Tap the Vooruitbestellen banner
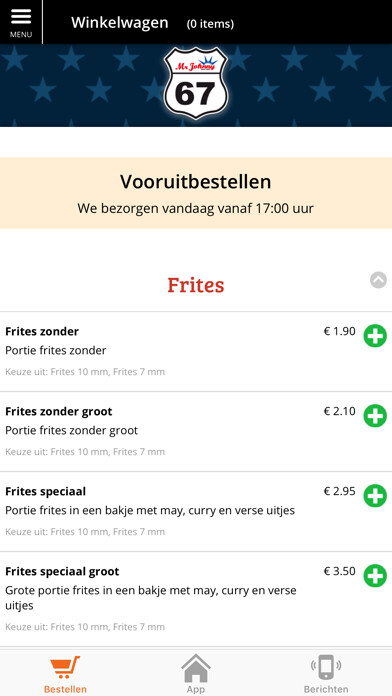Image resolution: width=392 pixels, height=696 pixels. (196, 193)
